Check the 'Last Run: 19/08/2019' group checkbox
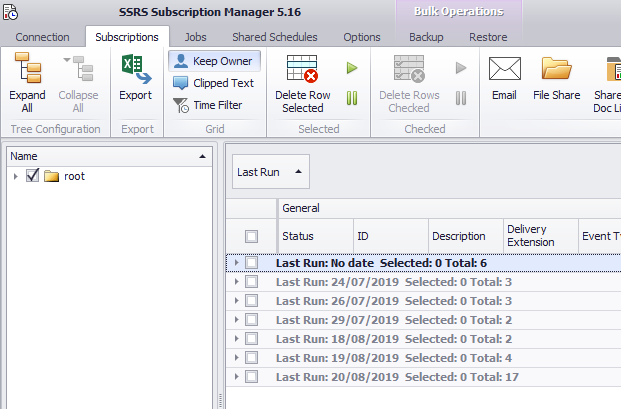621x409 pixels. click(x=251, y=358)
